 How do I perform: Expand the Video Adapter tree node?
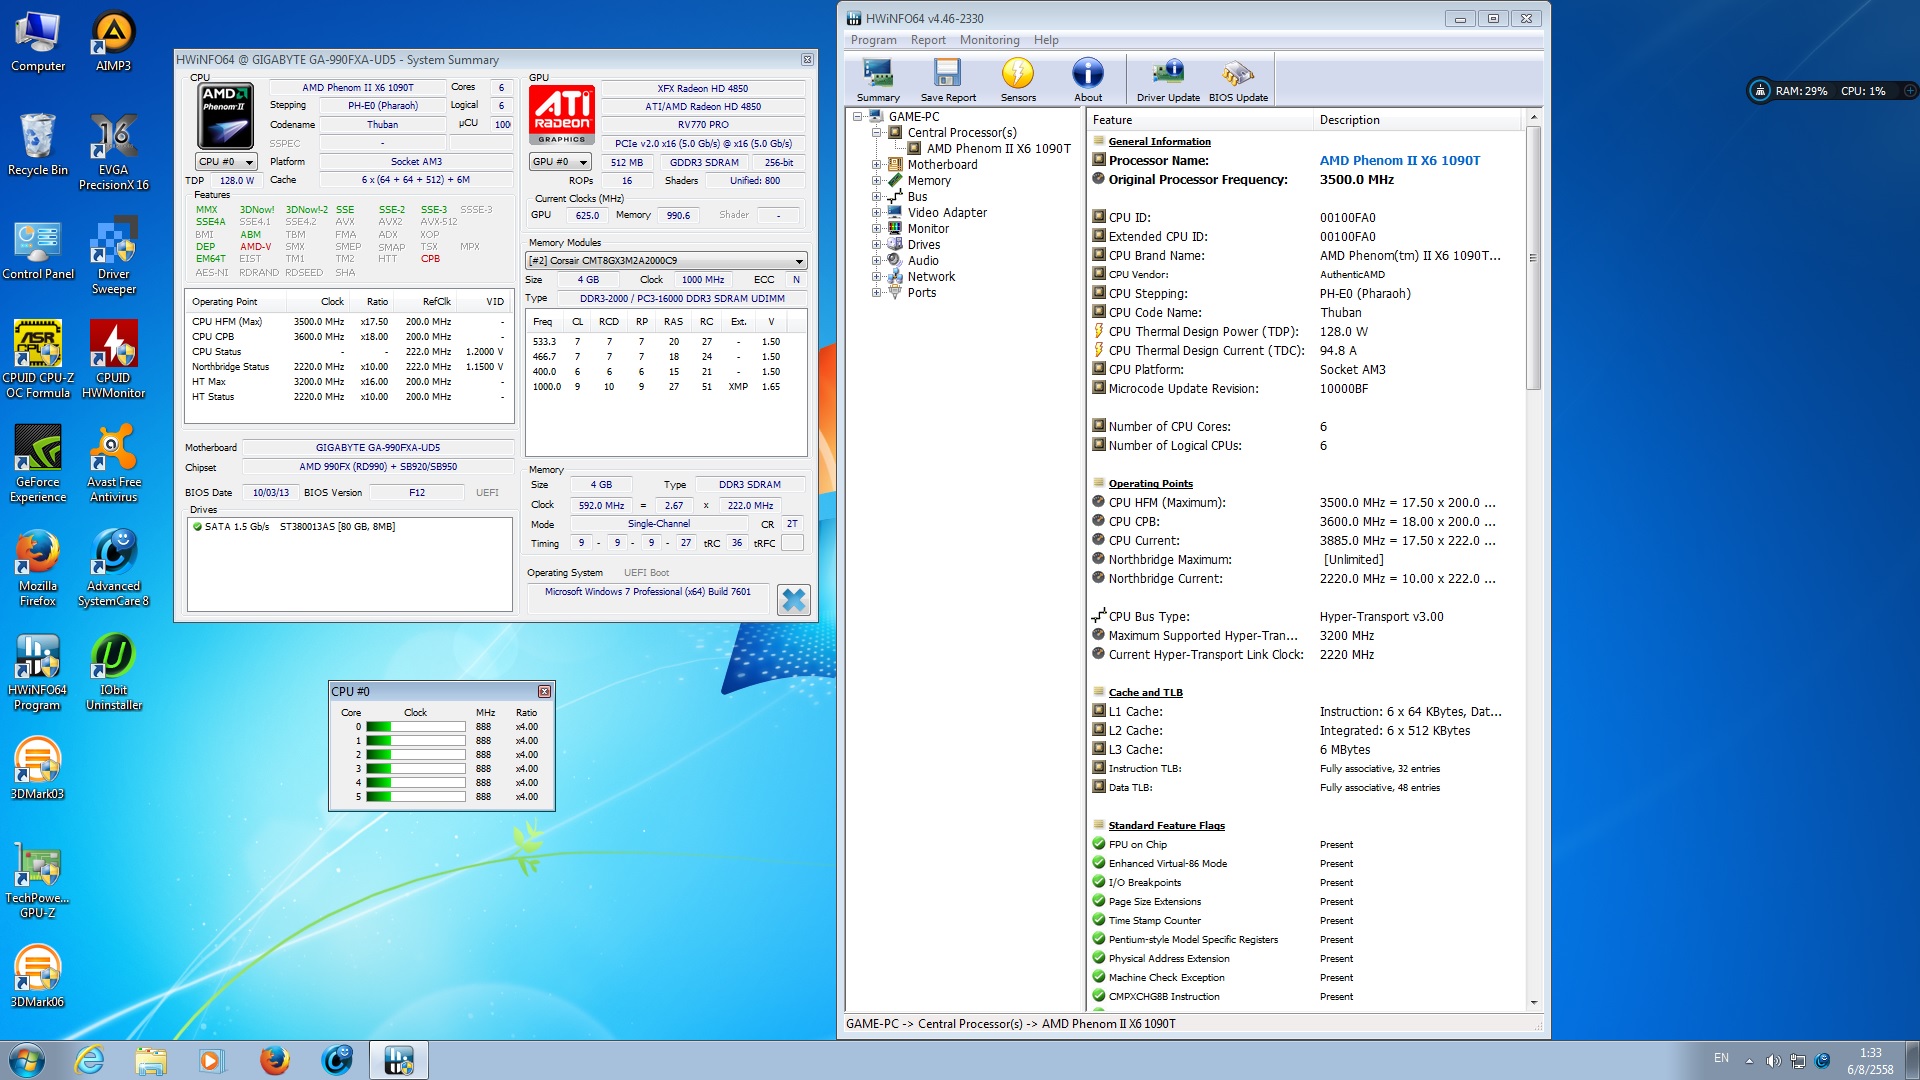pyautogui.click(x=876, y=213)
